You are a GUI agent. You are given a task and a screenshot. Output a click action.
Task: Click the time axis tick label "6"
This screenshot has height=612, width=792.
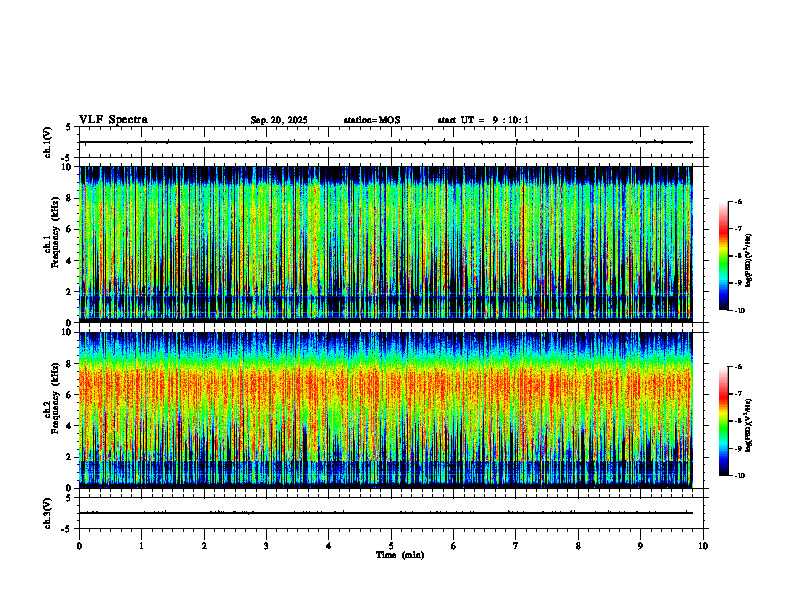pyautogui.click(x=454, y=546)
